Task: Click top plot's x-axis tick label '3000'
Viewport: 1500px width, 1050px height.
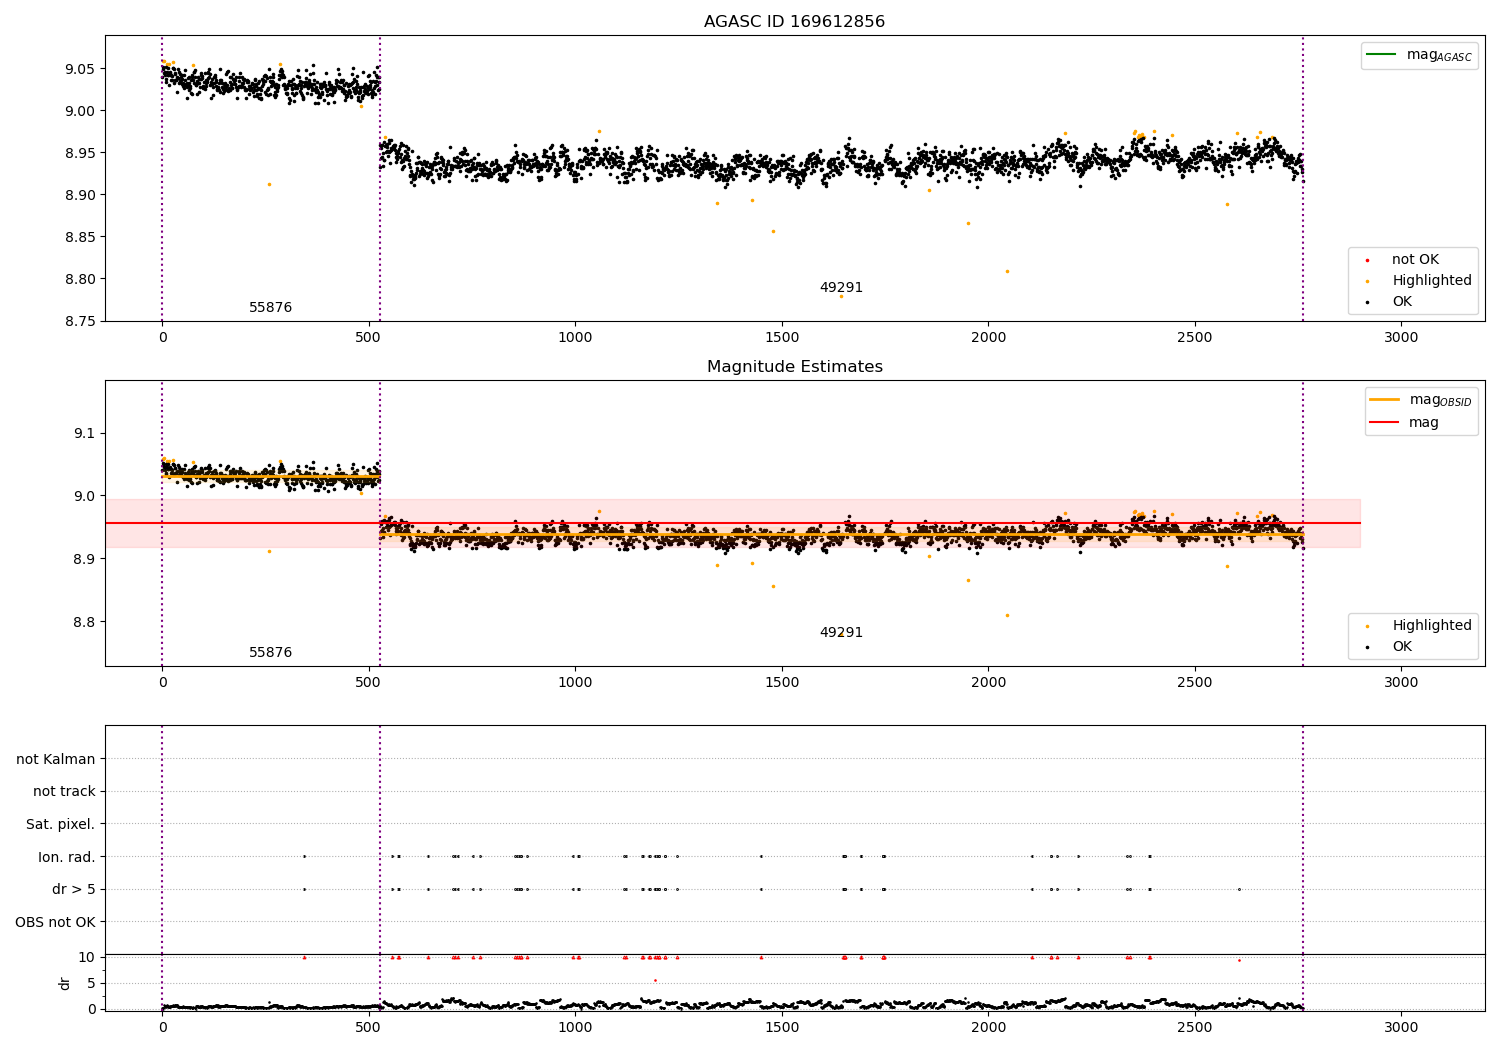Action: [1401, 338]
